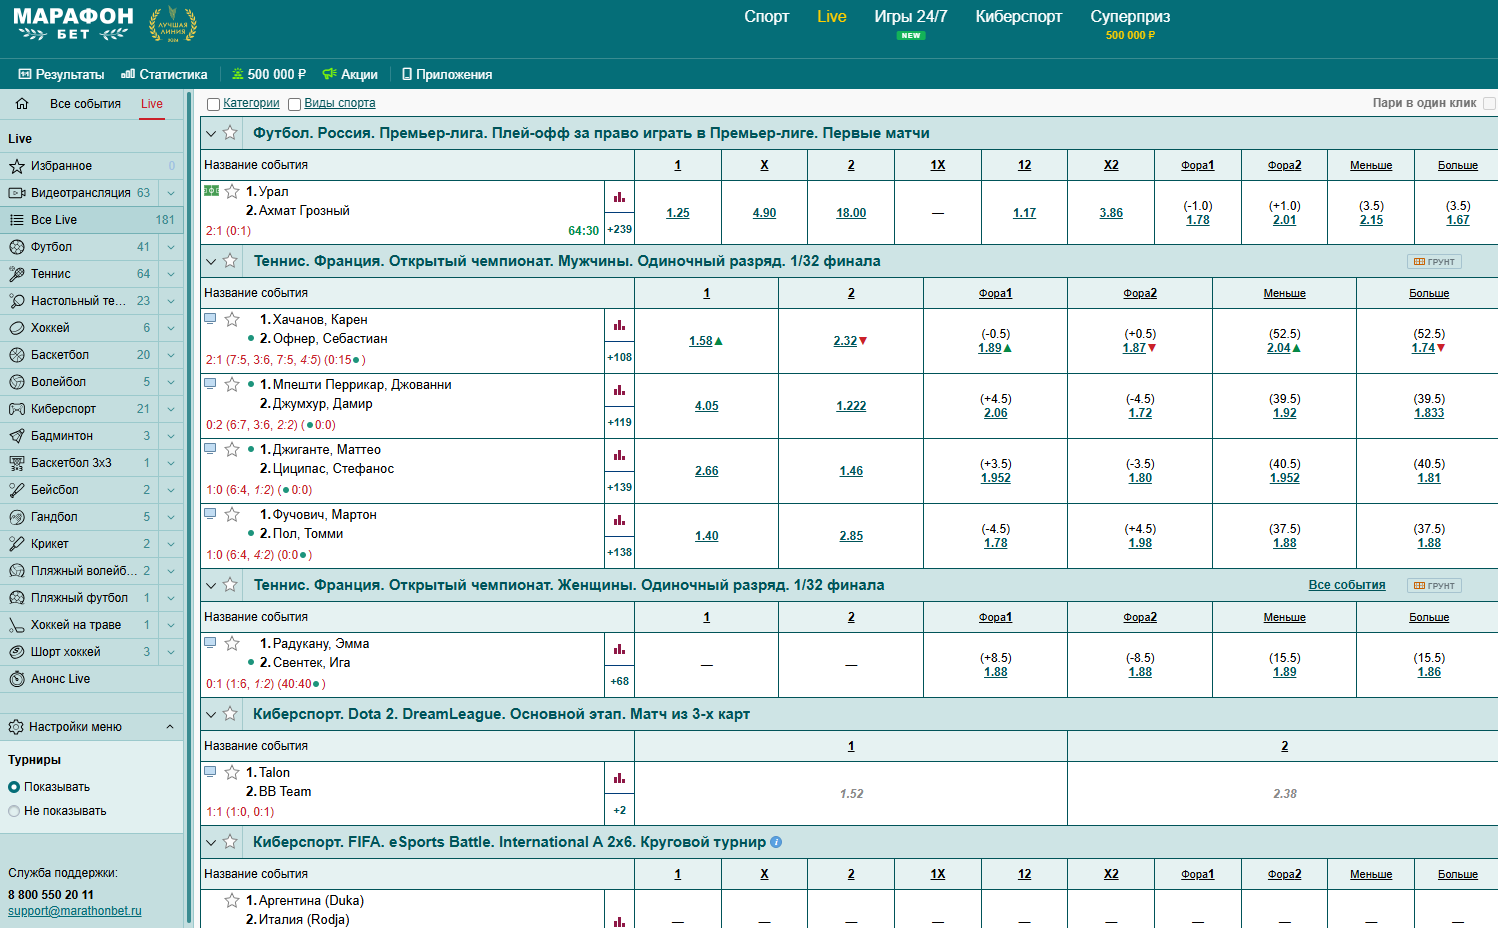This screenshot has width=1498, height=928.
Task: Enable the Категории checkbox
Action: (213, 104)
